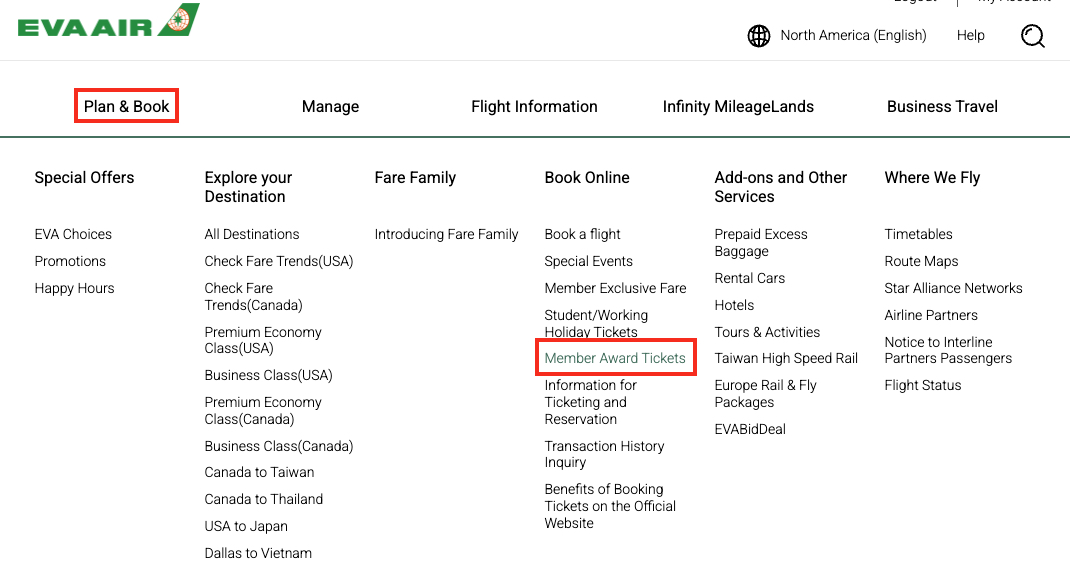
Task: Open Happy Hours offers
Action: point(74,289)
